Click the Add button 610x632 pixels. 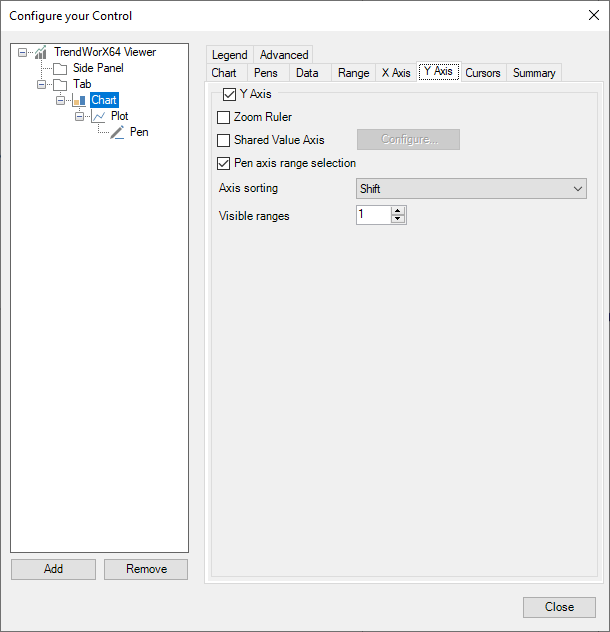(x=53, y=569)
